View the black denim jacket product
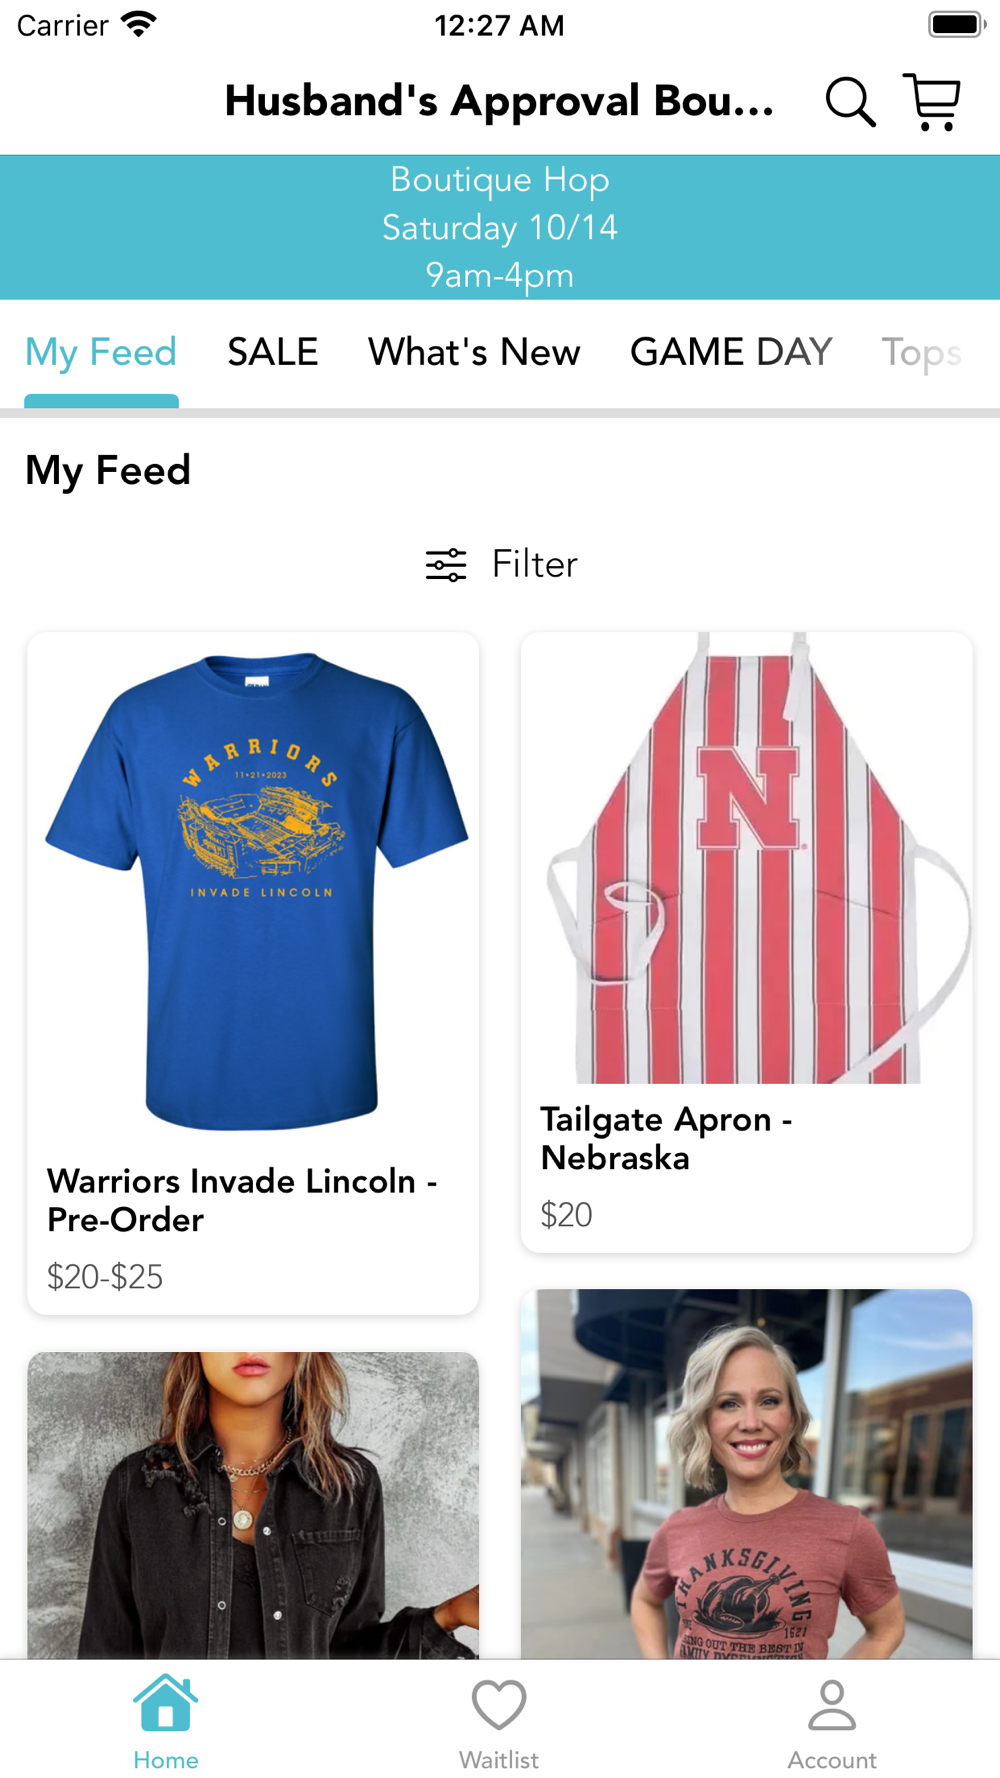1000x1778 pixels. (253, 1505)
